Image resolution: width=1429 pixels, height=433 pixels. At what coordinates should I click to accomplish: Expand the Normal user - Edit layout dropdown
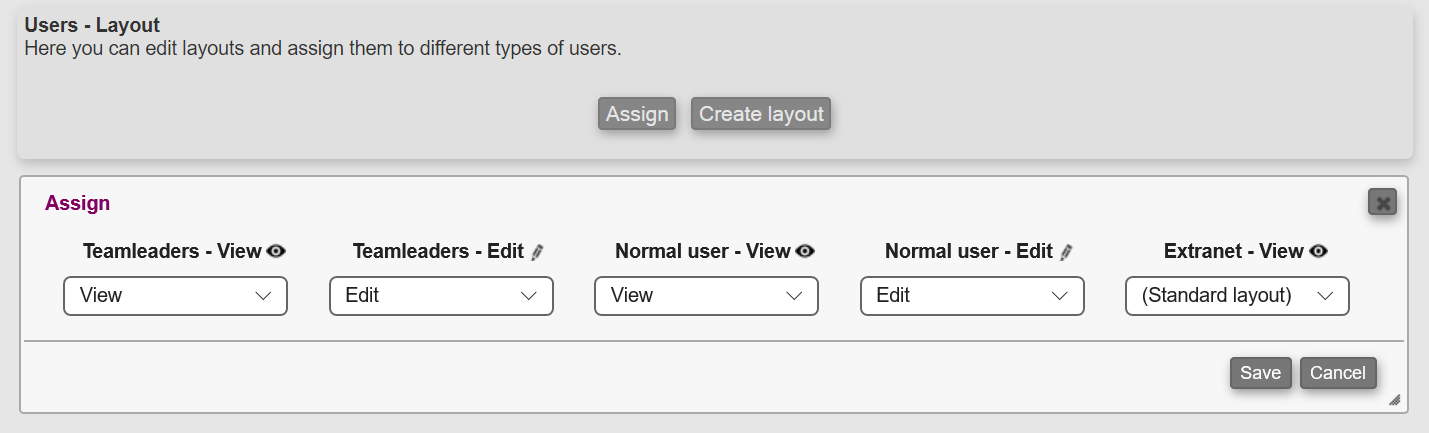pyautogui.click(x=972, y=296)
